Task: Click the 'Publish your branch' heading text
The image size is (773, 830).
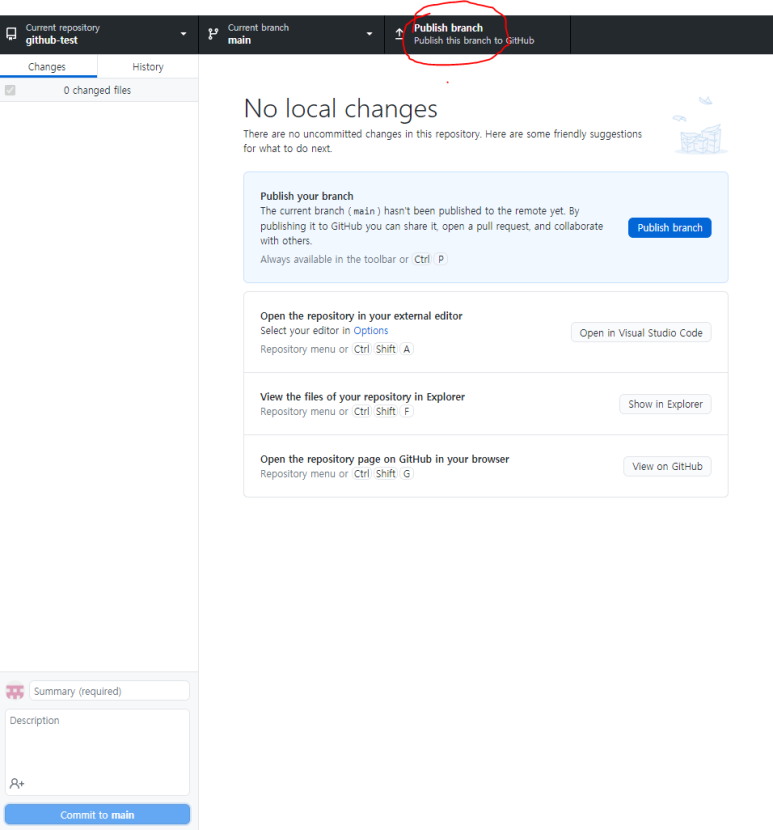Action: (x=307, y=196)
